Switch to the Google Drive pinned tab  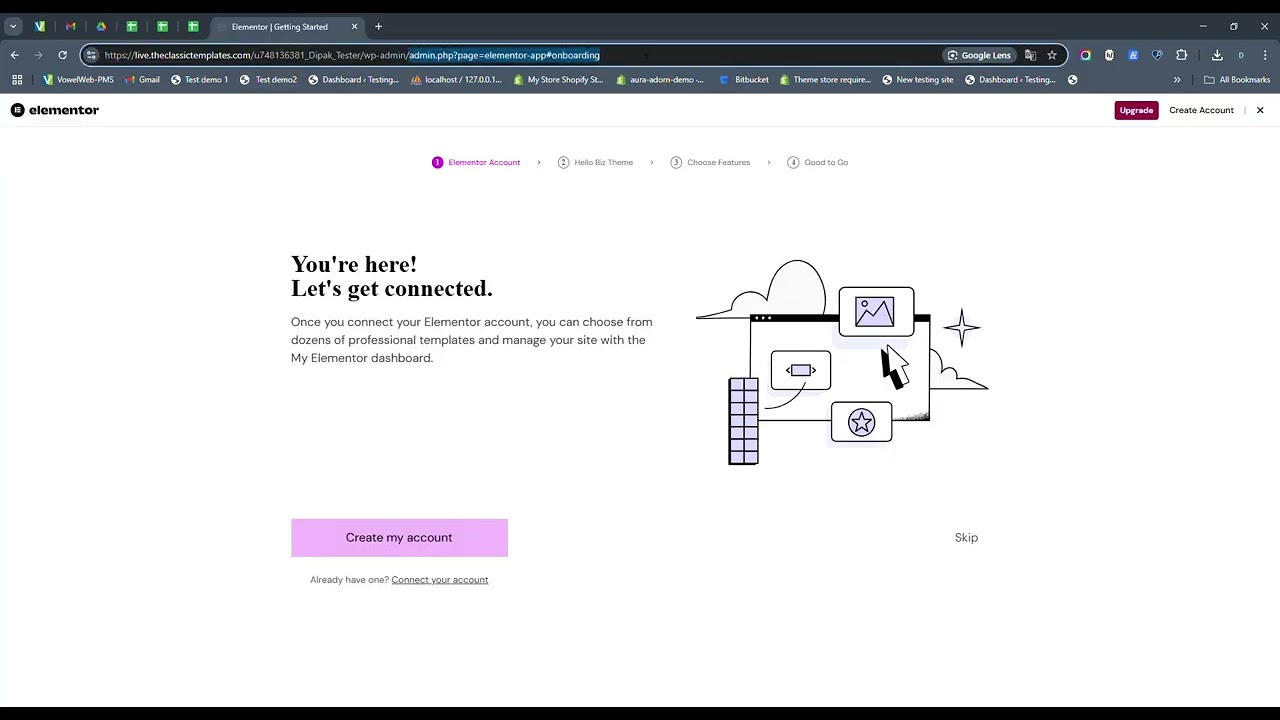click(101, 27)
